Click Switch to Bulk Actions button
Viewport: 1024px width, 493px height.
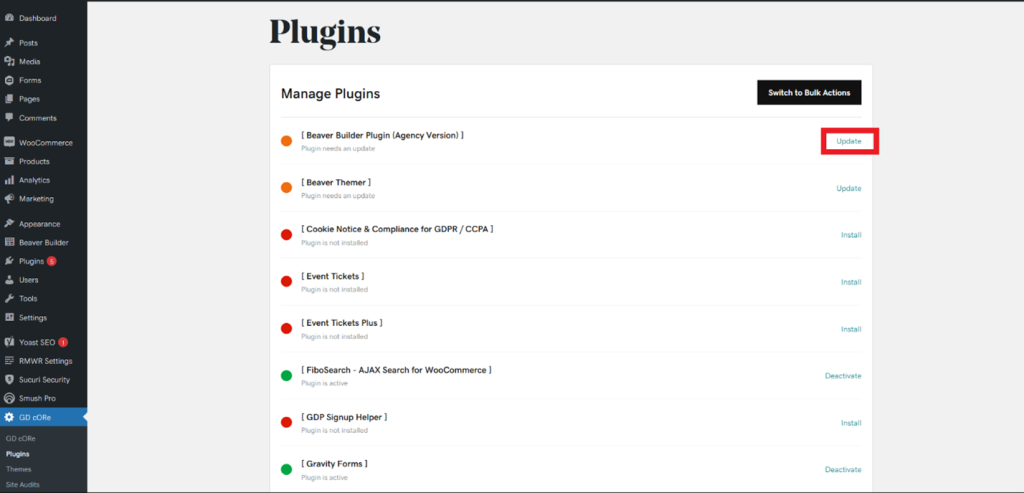(809, 93)
